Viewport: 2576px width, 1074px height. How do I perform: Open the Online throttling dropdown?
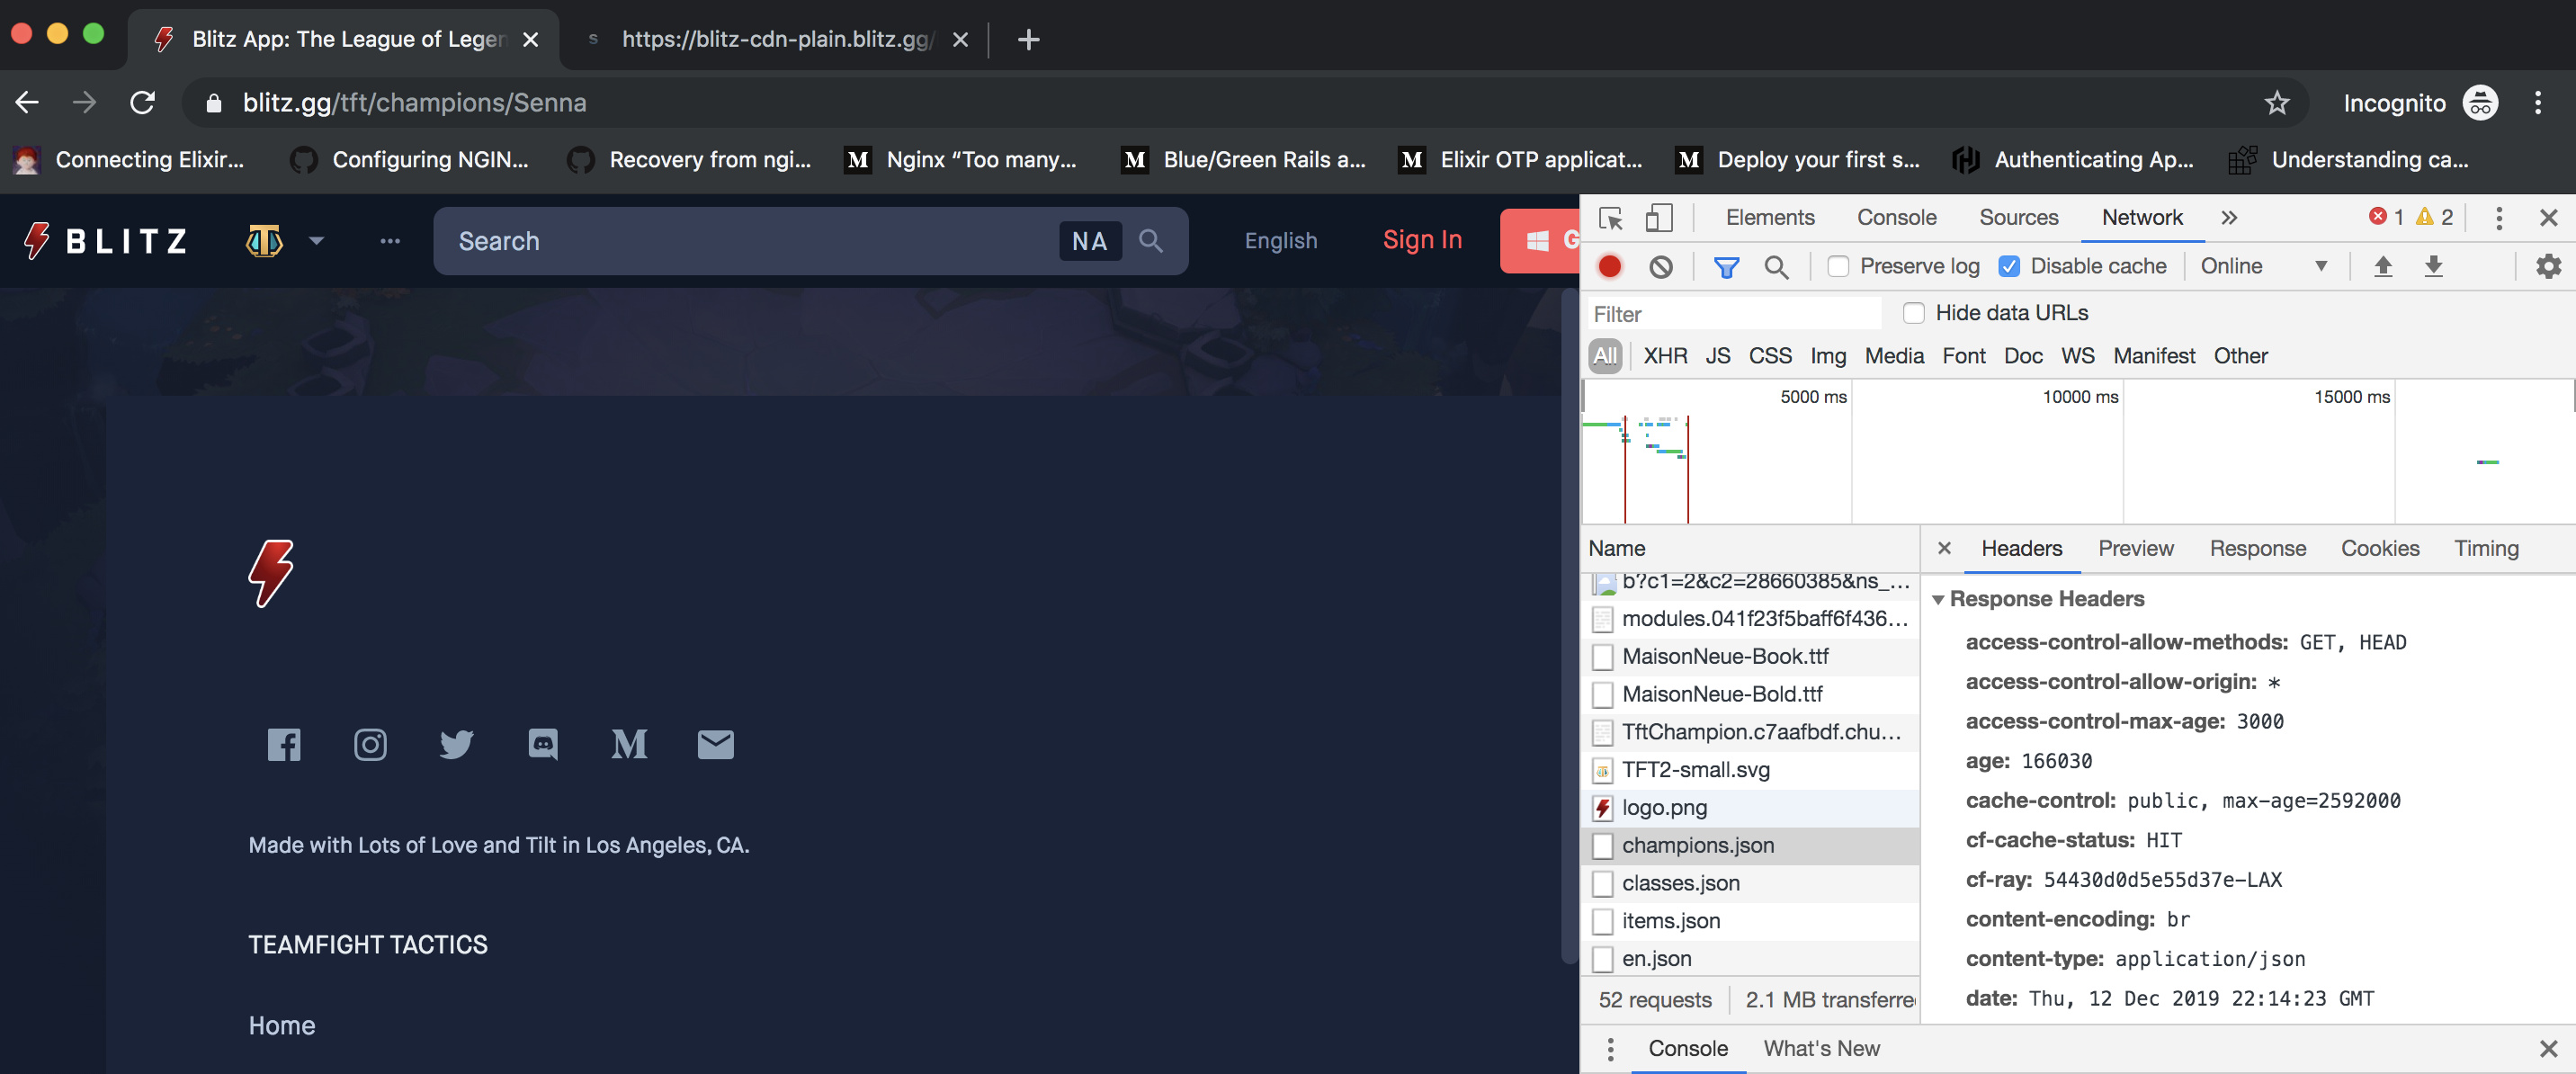tap(2263, 266)
